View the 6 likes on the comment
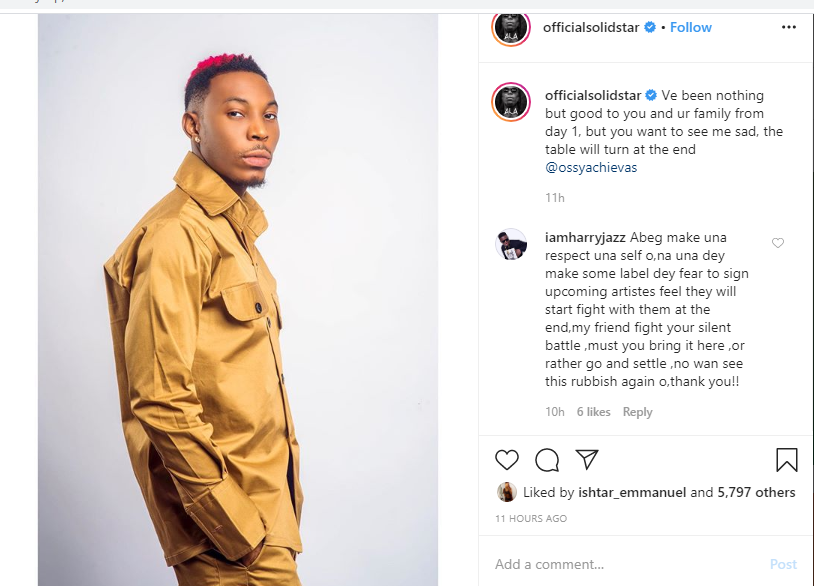The height and width of the screenshot is (586, 814). pos(593,412)
